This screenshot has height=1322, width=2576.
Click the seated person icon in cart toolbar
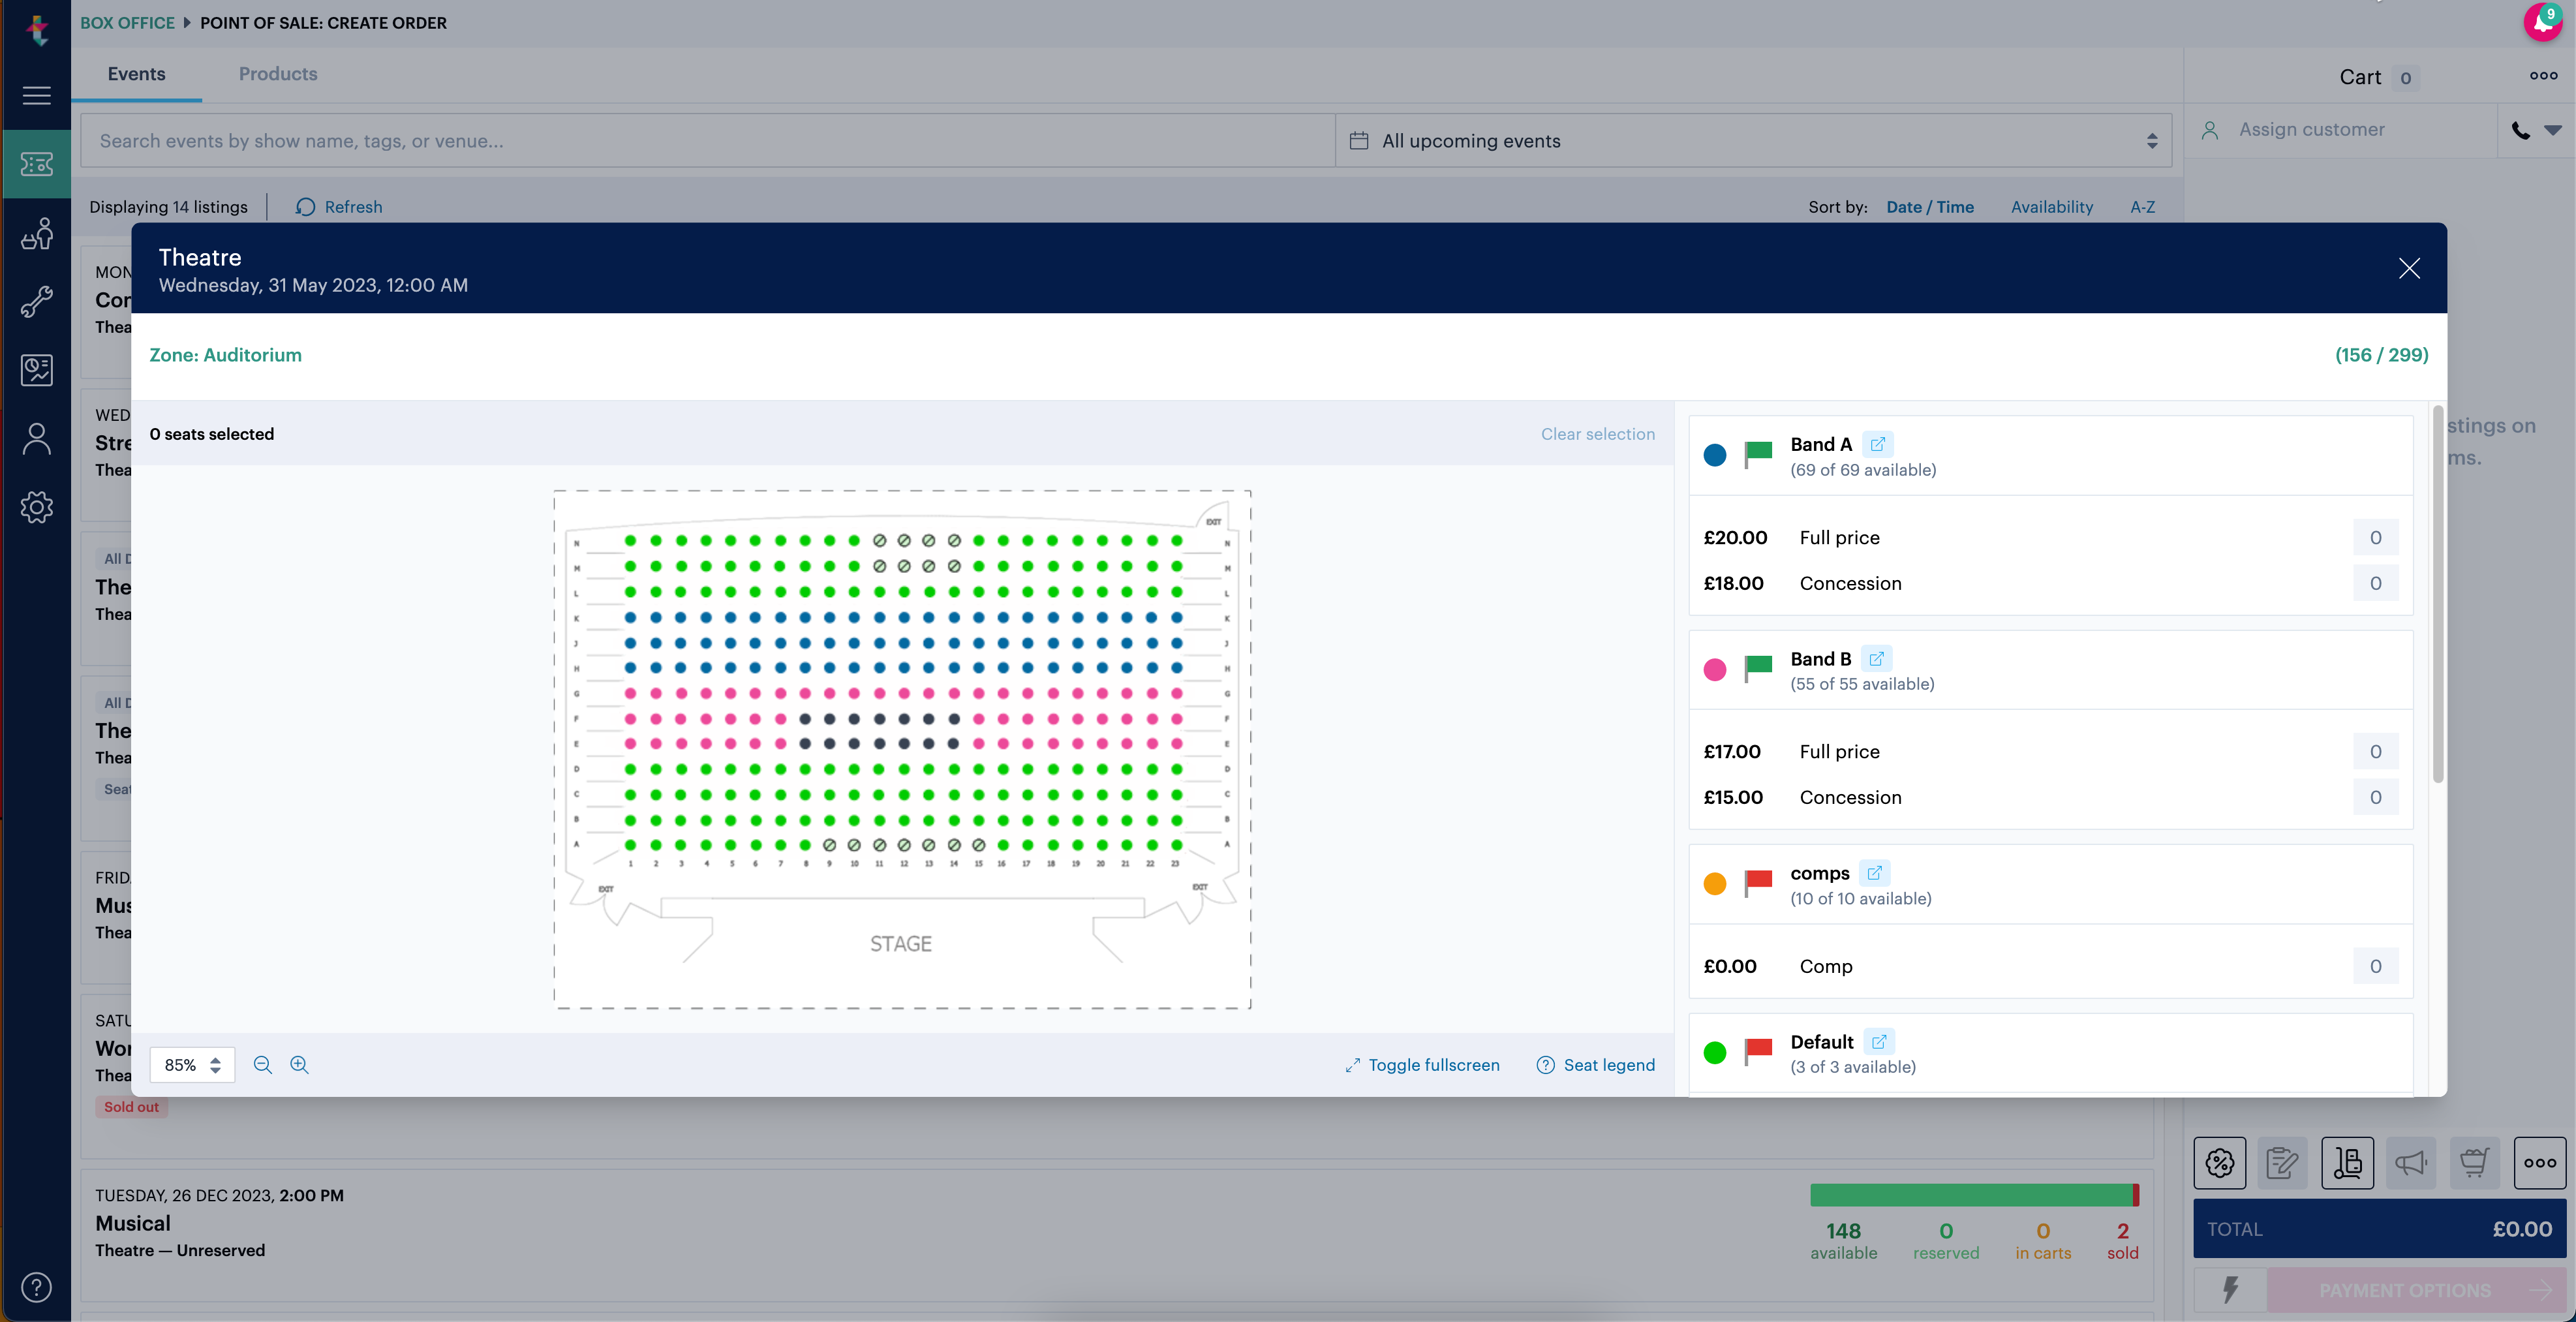pyautogui.click(x=2348, y=1163)
